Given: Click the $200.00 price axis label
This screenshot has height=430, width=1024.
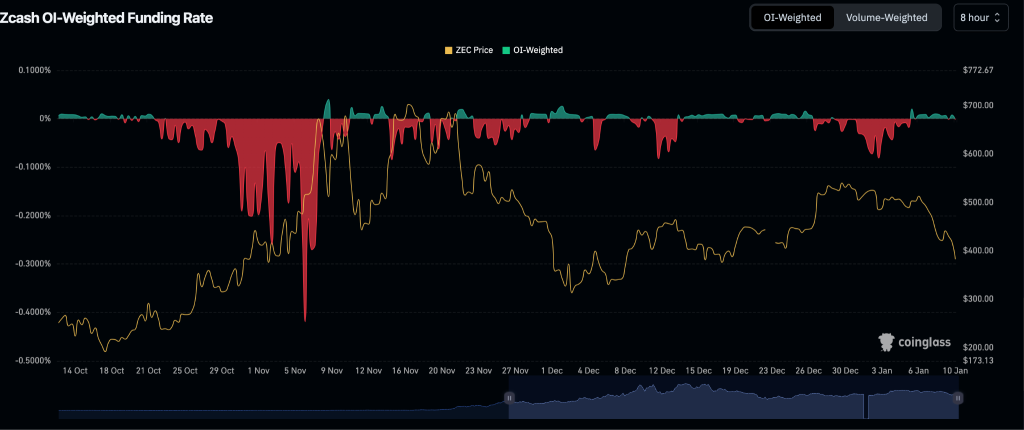Looking at the screenshot, I should 978,347.
